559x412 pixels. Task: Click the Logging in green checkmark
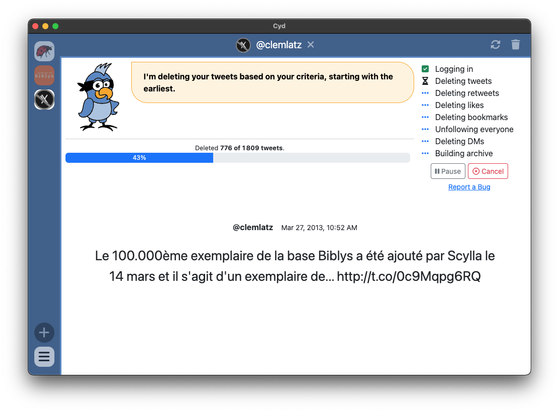click(x=425, y=69)
